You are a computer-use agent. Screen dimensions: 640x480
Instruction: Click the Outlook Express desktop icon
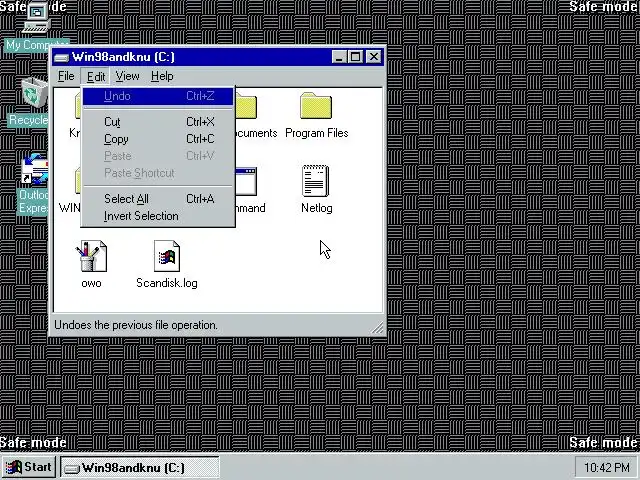pos(35,169)
